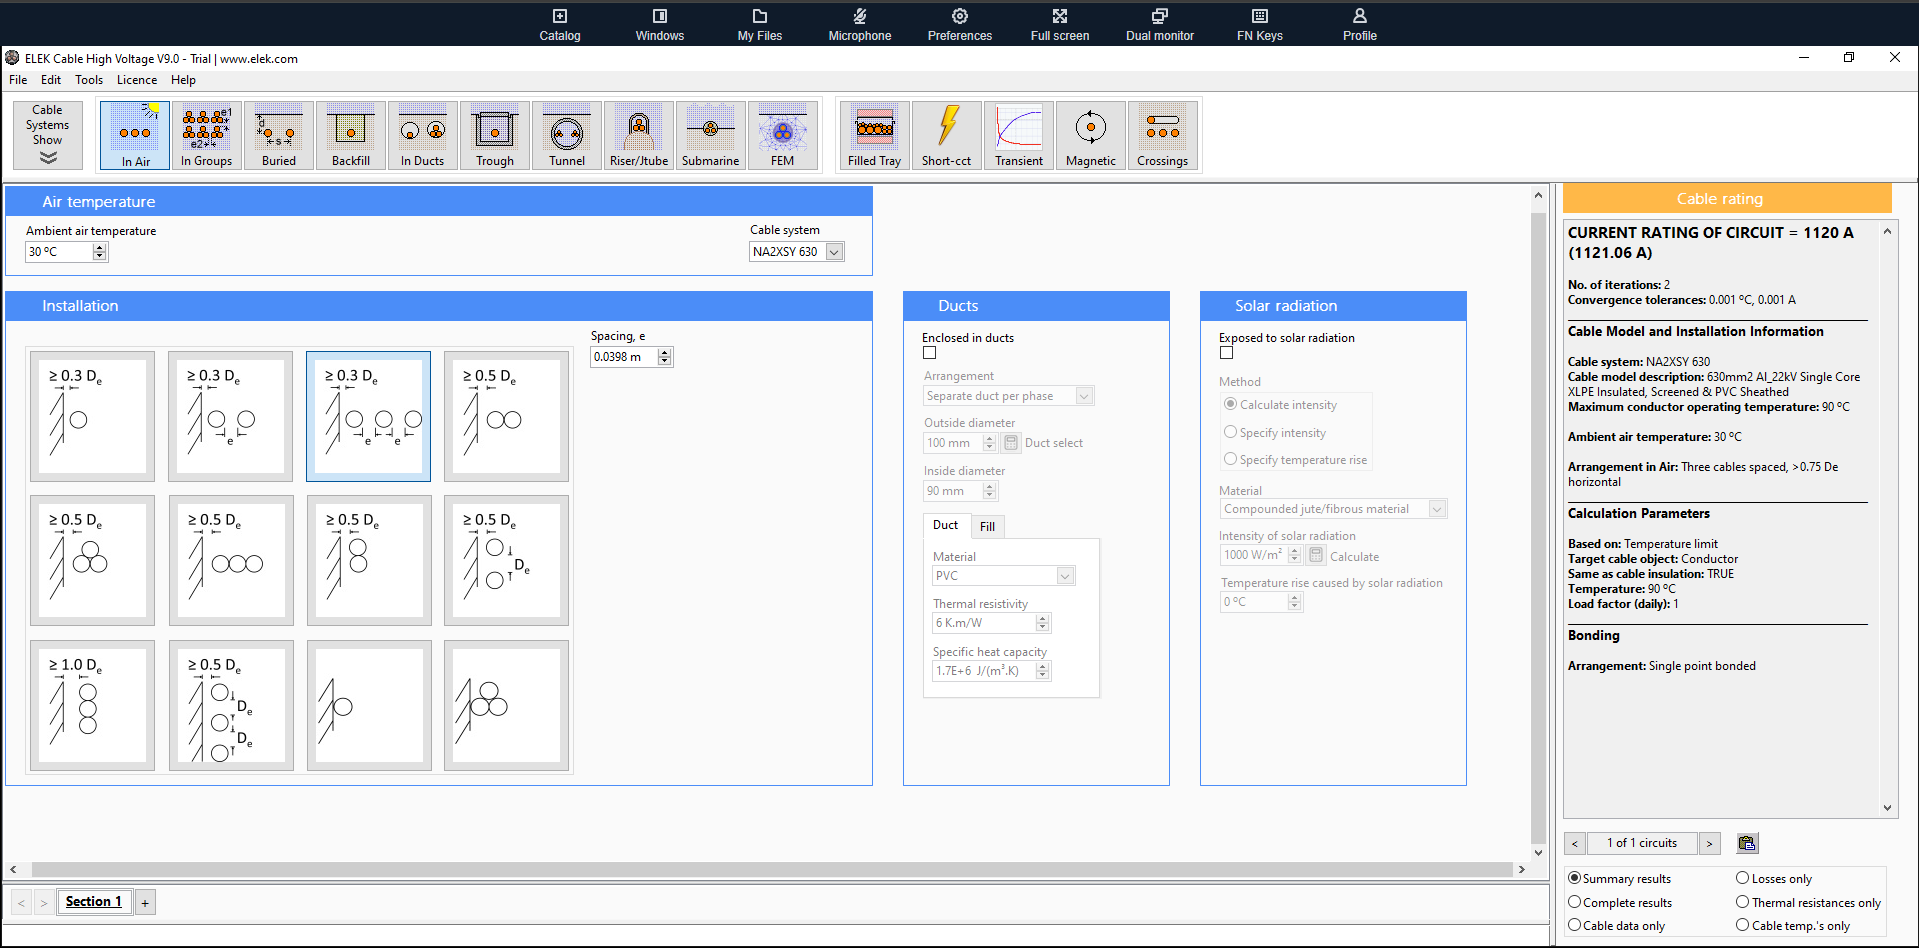Go to next circuit arrow button

pyautogui.click(x=1709, y=843)
